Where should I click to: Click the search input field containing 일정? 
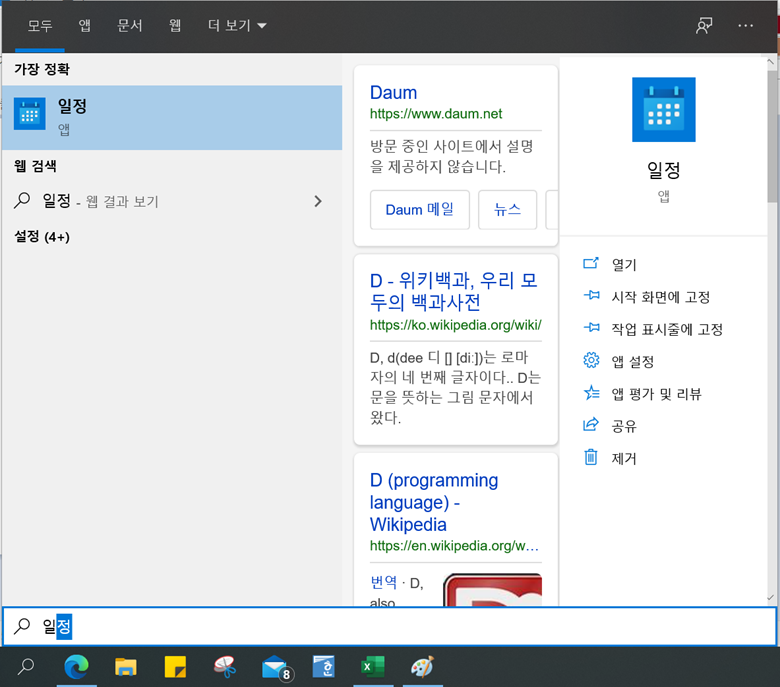(x=390, y=626)
